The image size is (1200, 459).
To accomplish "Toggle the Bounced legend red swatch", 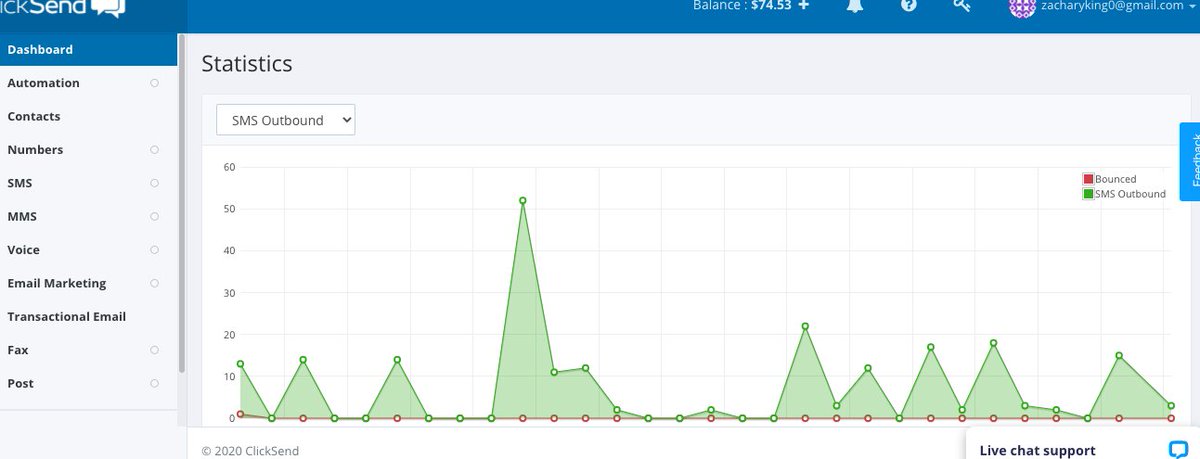I will (x=1088, y=179).
